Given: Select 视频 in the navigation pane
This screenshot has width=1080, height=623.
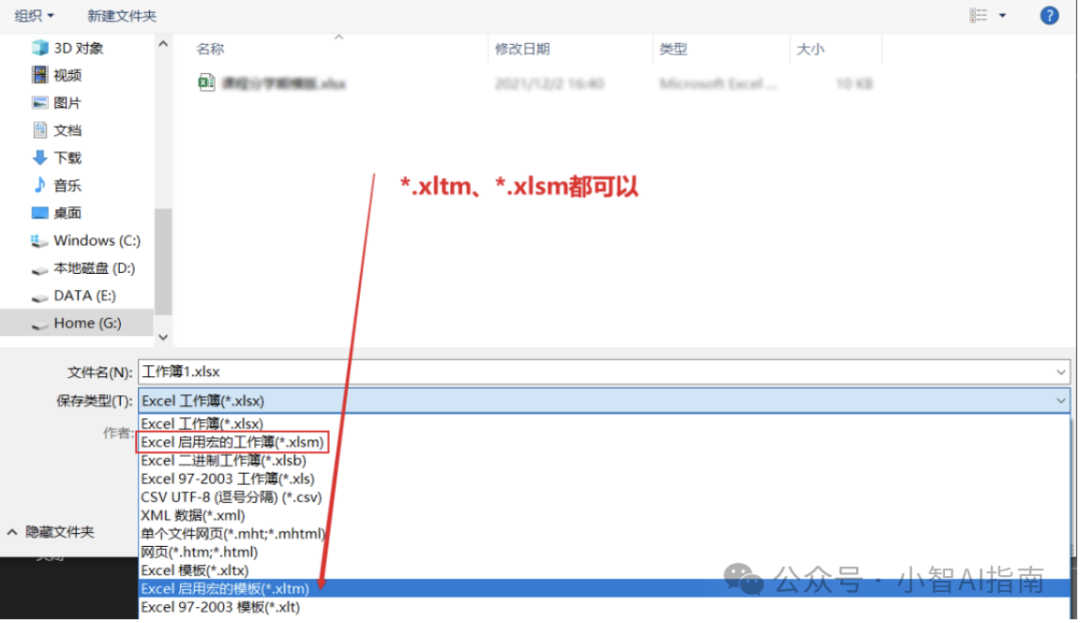Looking at the screenshot, I should (68, 75).
